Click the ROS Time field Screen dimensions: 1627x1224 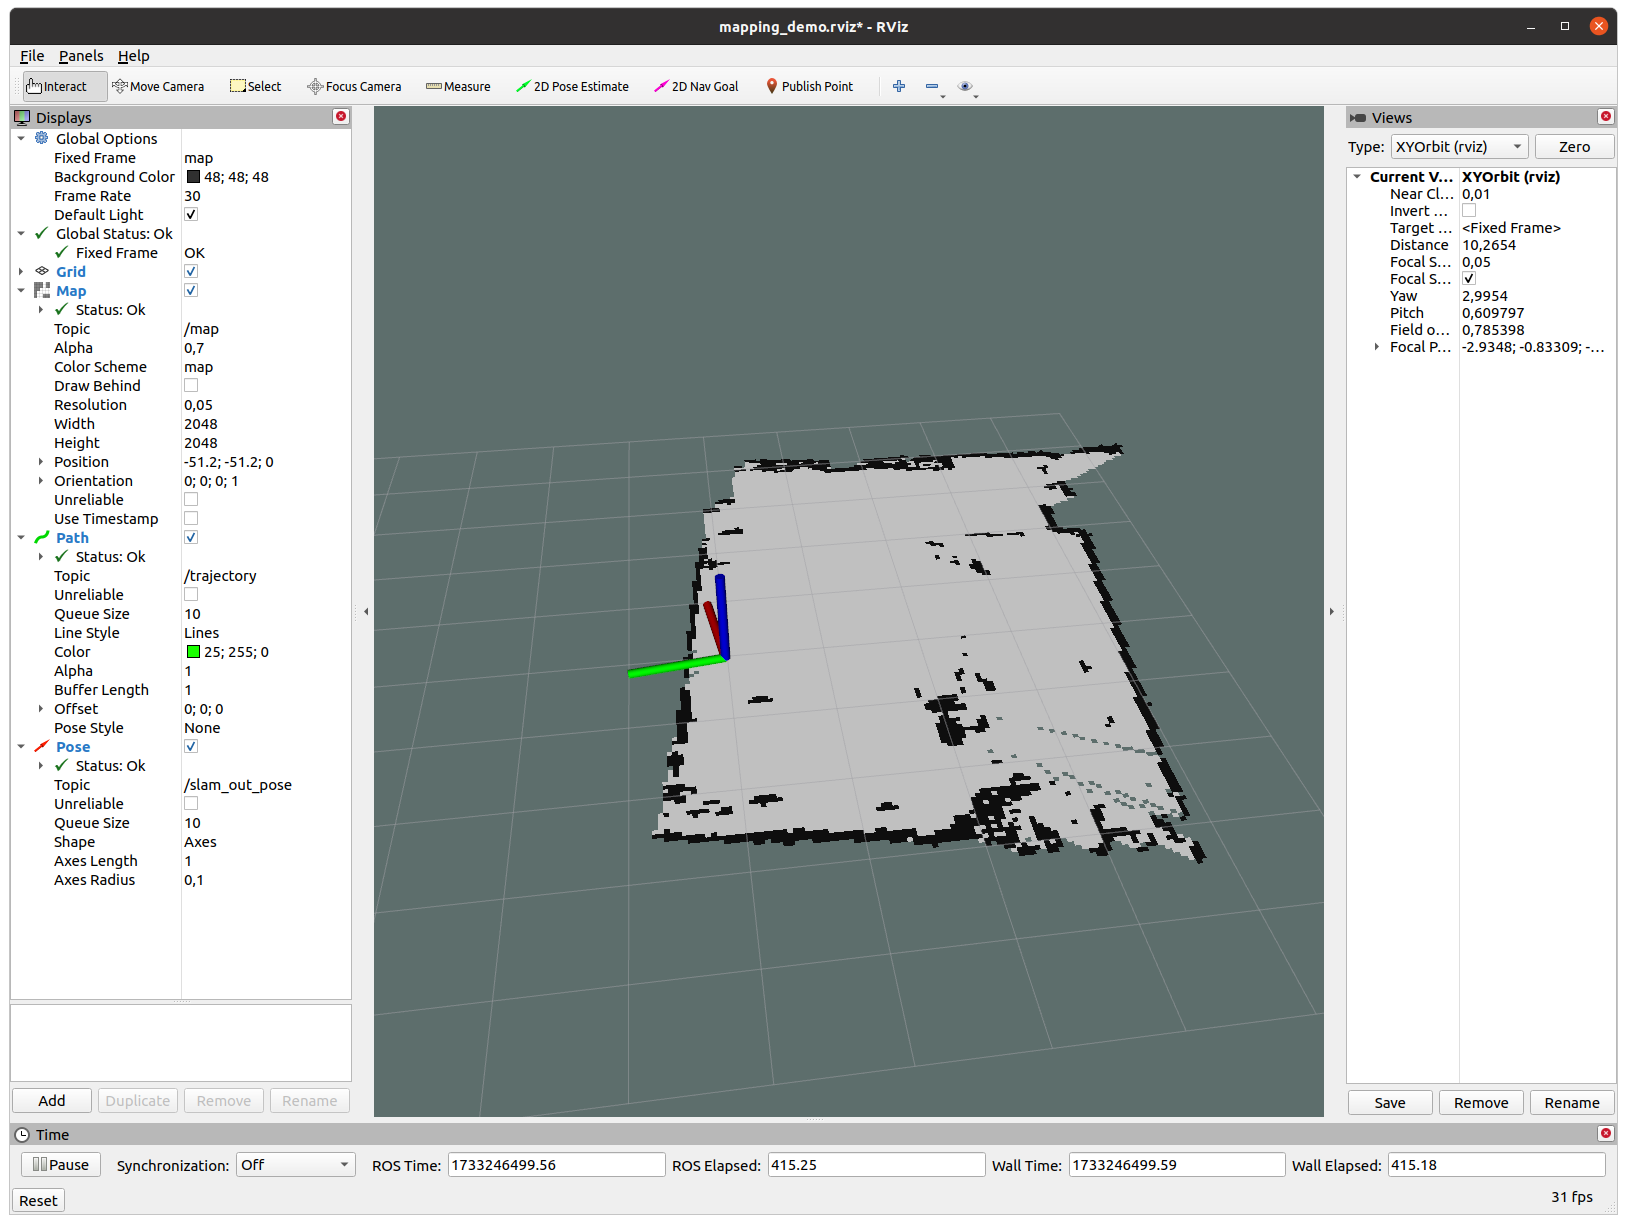(x=555, y=1165)
